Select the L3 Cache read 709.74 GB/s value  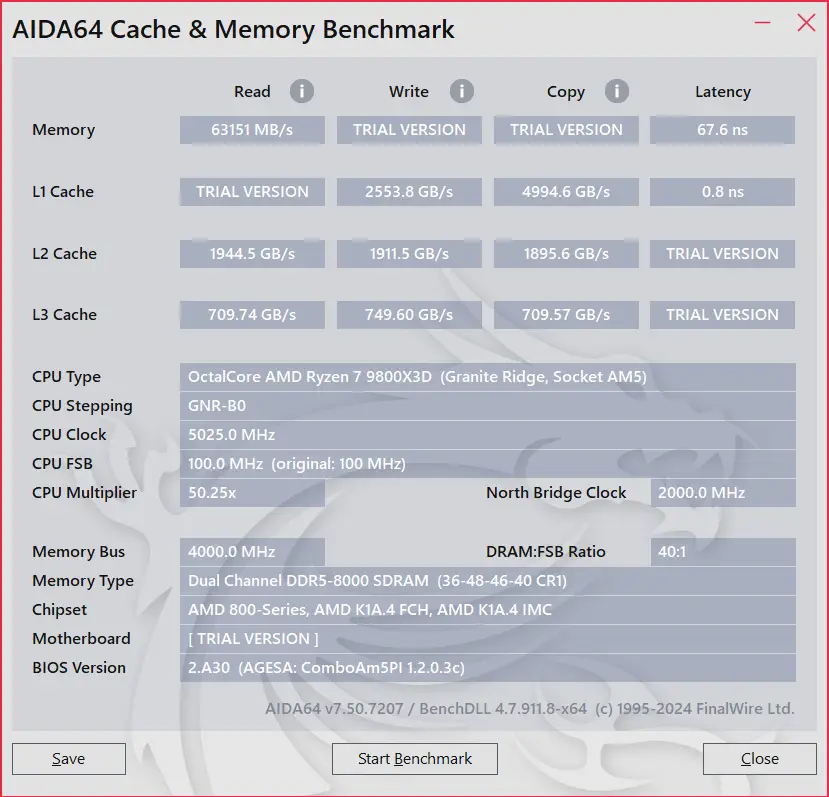coord(252,315)
